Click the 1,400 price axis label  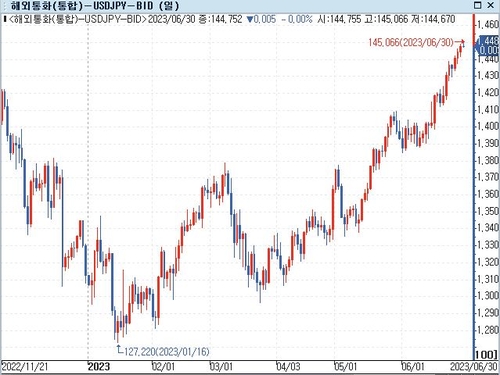[x=488, y=126]
